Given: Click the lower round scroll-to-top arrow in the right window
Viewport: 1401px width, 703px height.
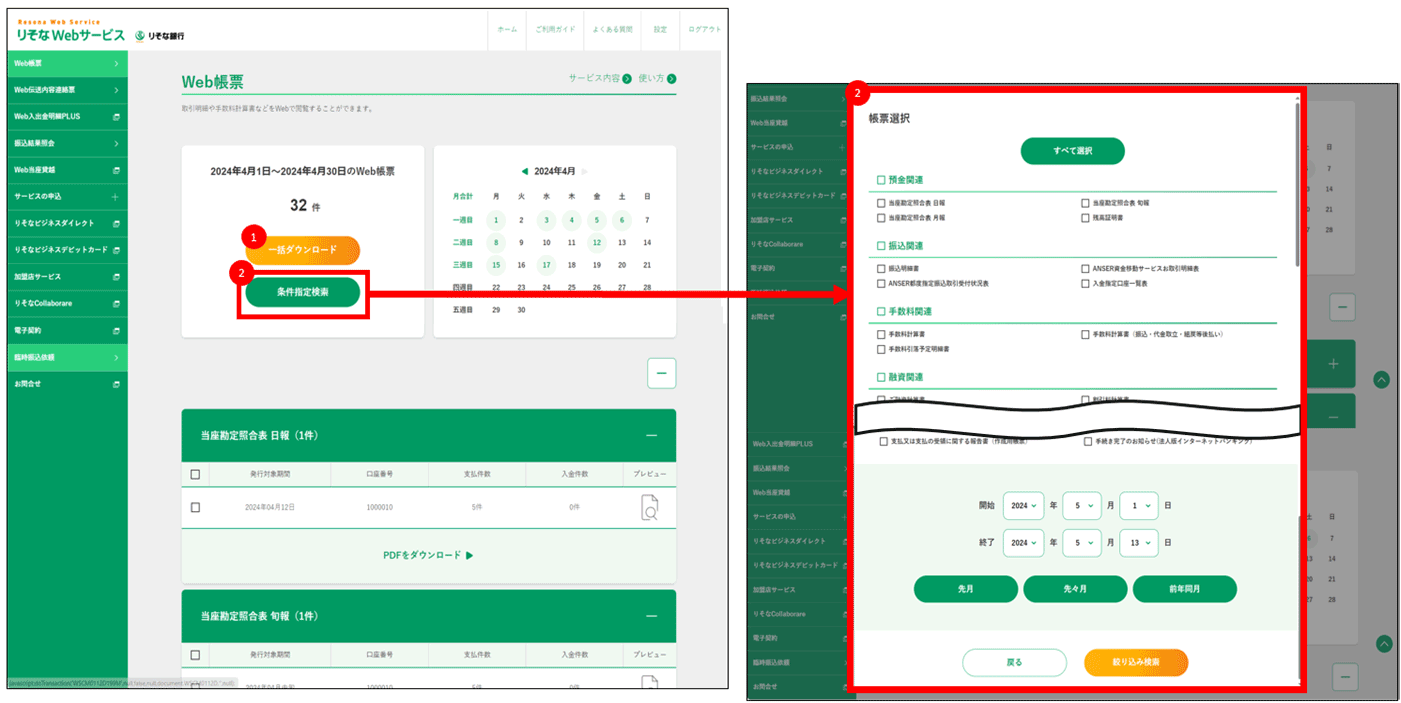Looking at the screenshot, I should click(1384, 644).
